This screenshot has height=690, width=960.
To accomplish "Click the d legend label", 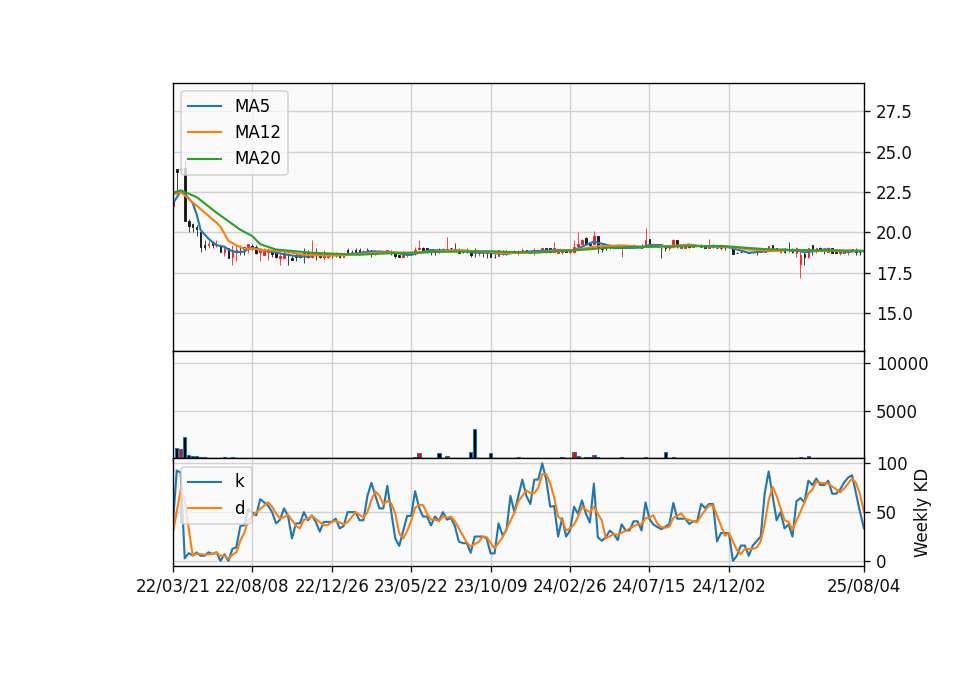I will (240, 508).
